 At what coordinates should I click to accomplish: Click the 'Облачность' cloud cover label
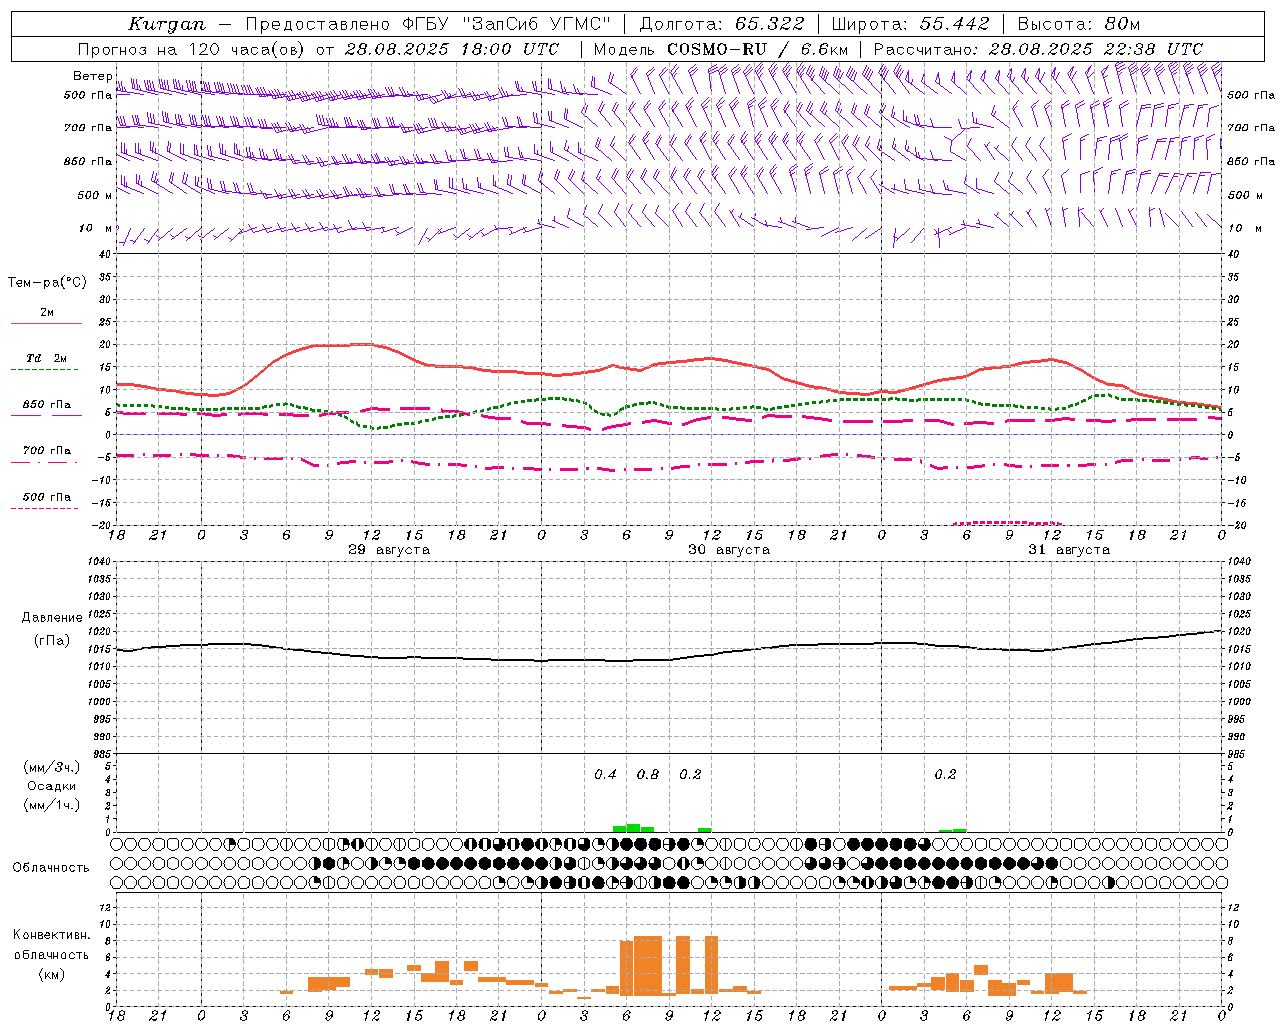(x=51, y=867)
